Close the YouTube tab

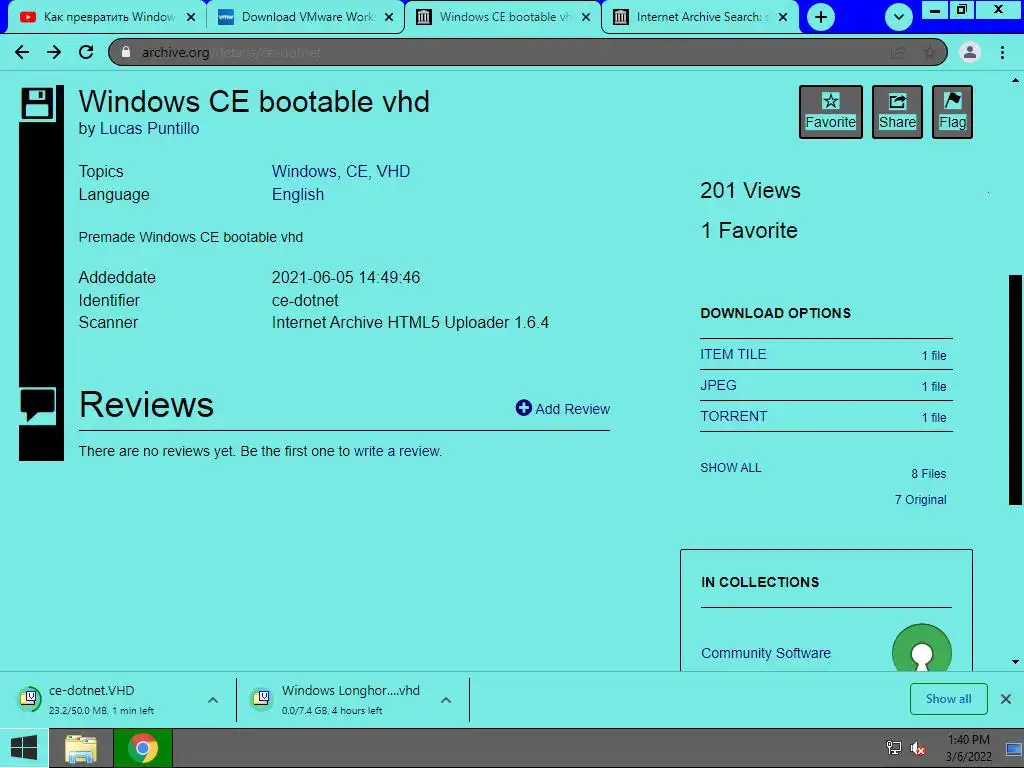[x=191, y=18]
